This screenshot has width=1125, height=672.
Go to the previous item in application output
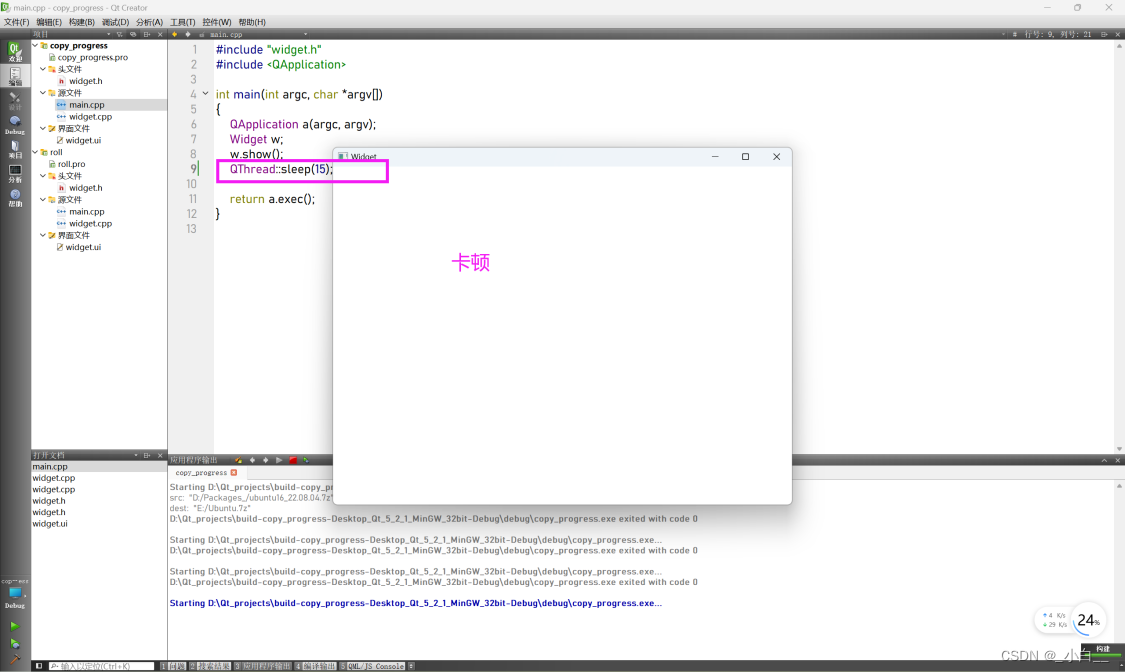252,460
